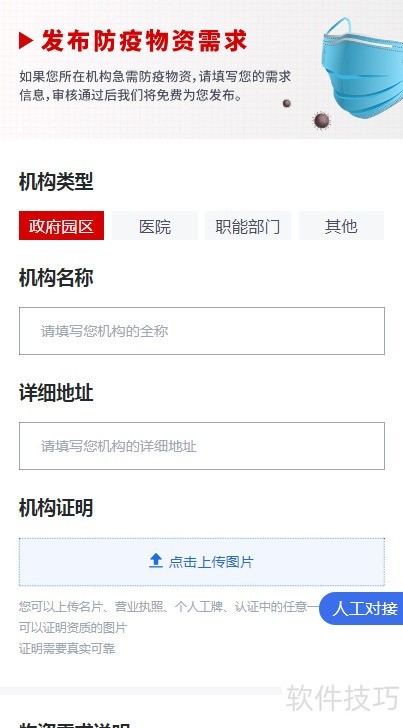Open the 人工对接 floating button
The height and width of the screenshot is (728, 403).
click(x=362, y=608)
